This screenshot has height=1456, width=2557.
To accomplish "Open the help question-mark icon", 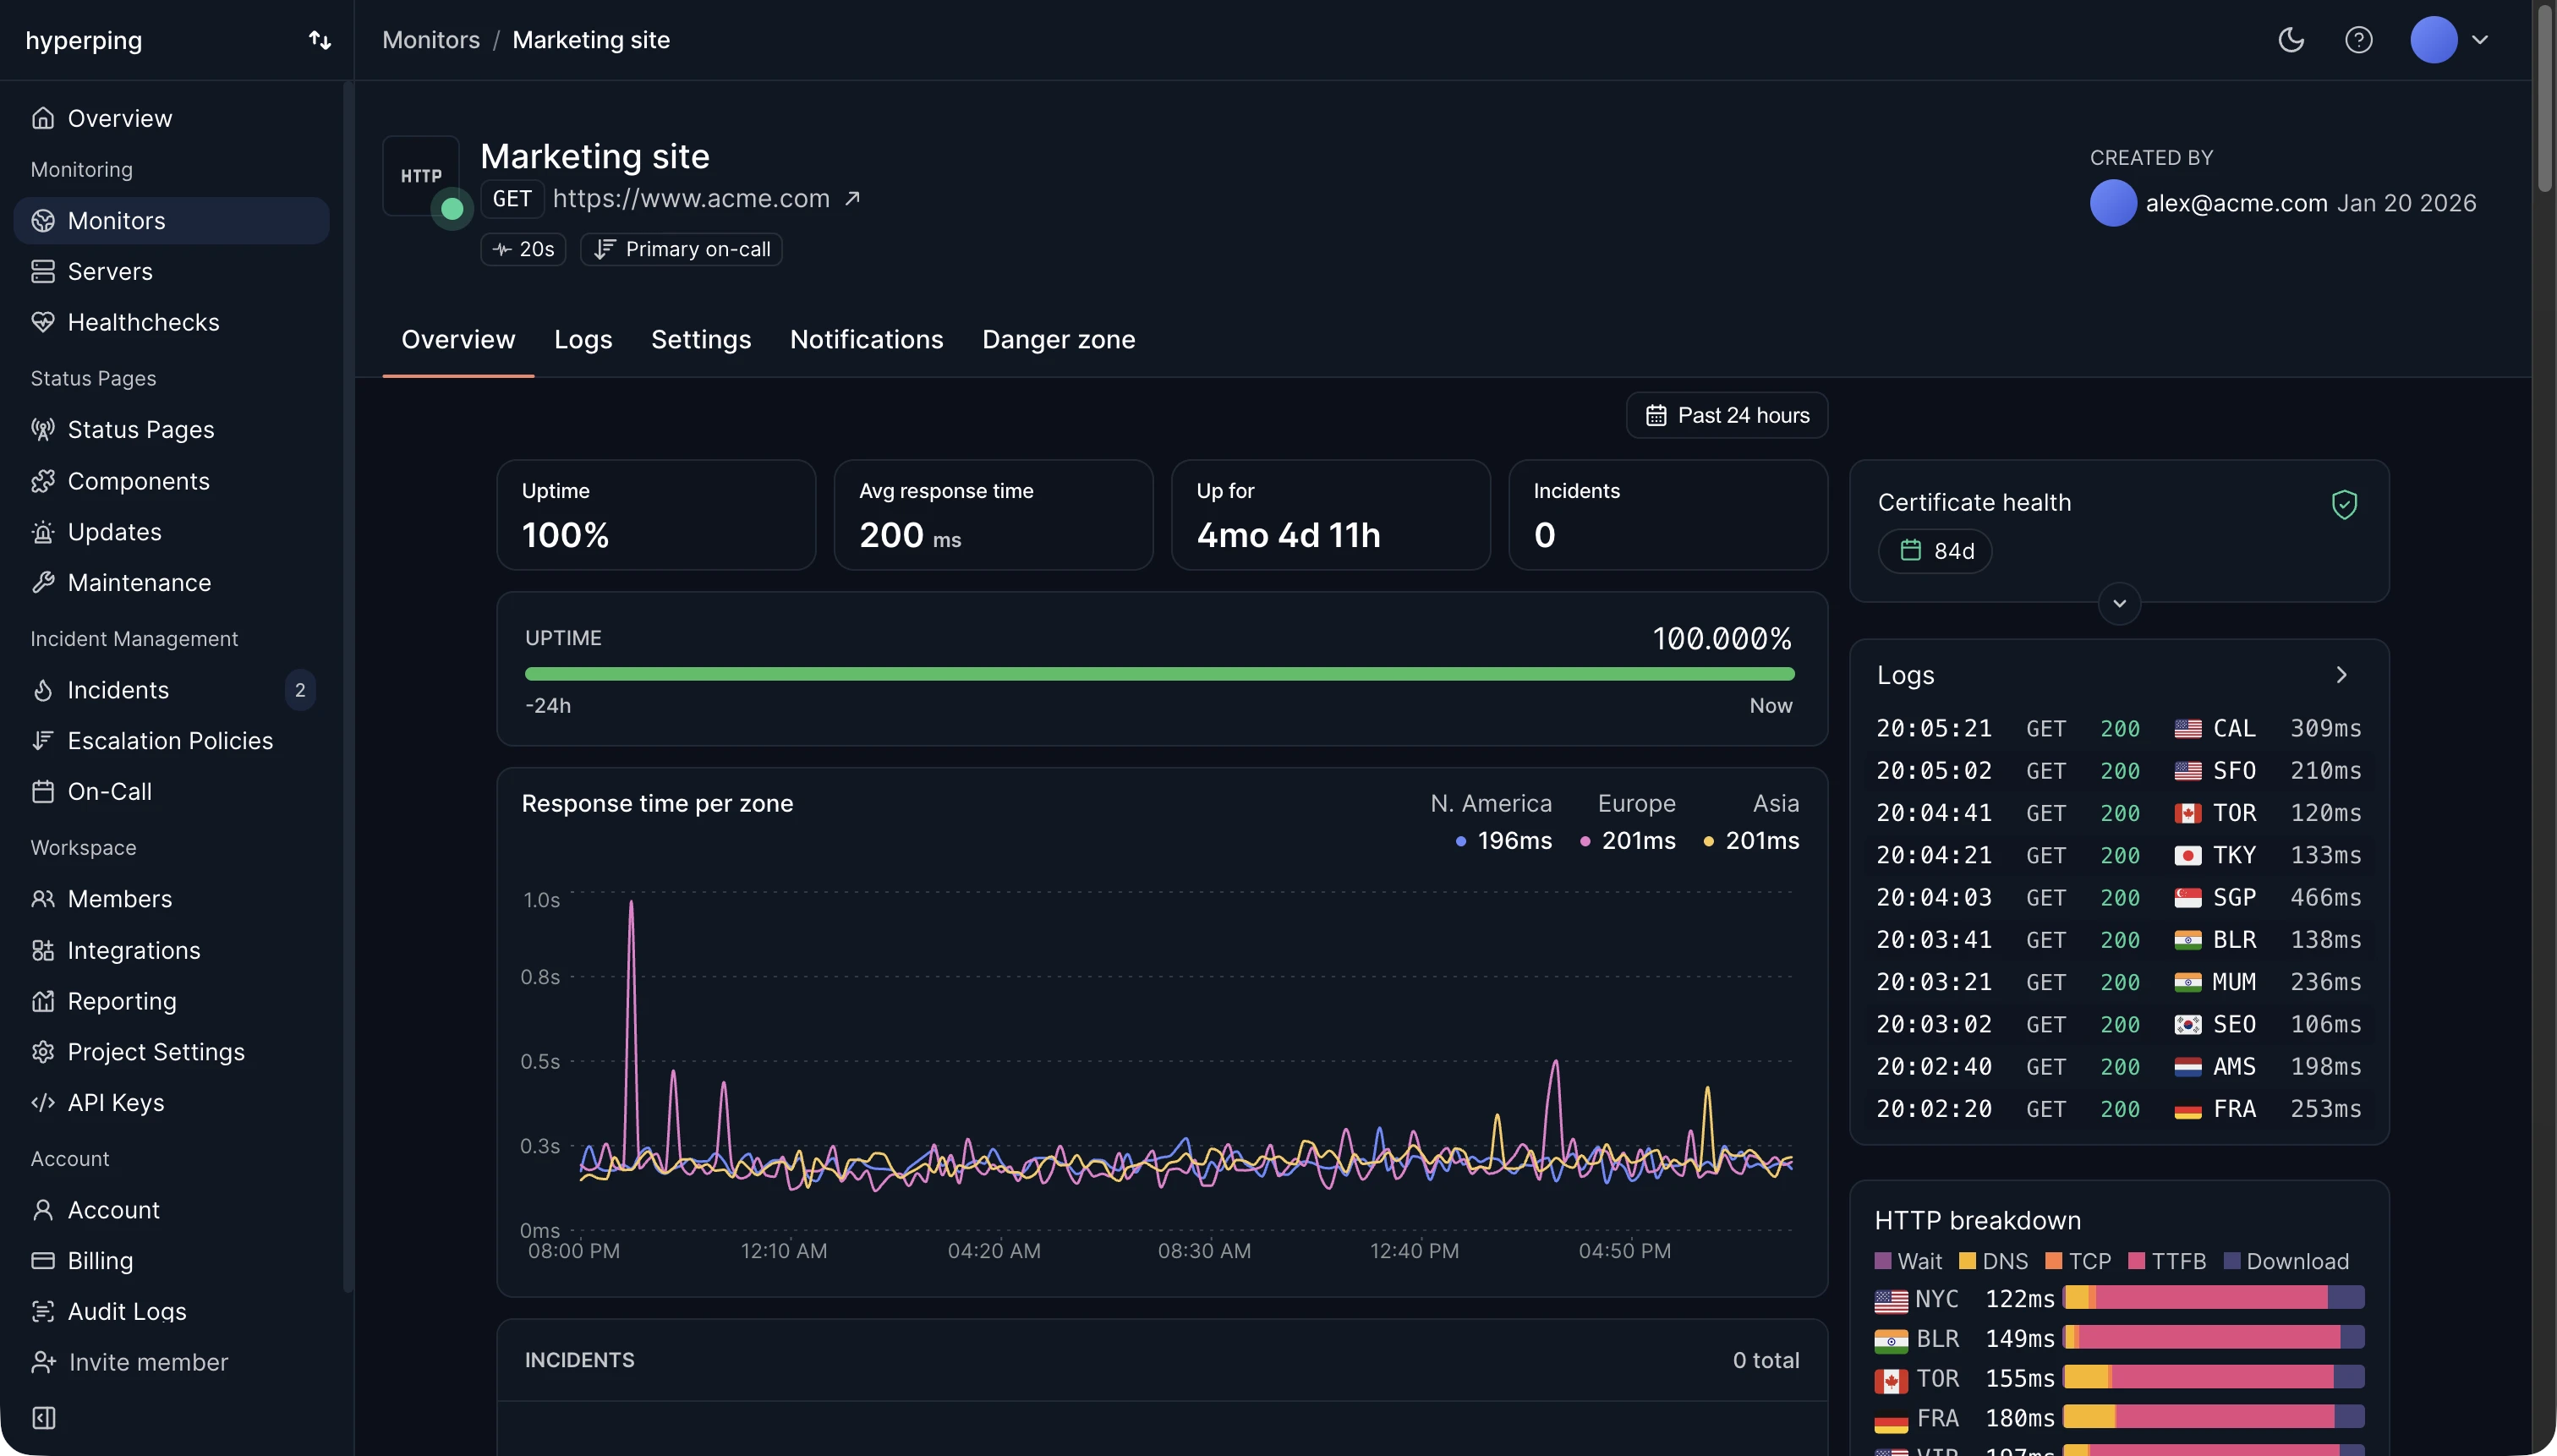I will tap(2359, 40).
